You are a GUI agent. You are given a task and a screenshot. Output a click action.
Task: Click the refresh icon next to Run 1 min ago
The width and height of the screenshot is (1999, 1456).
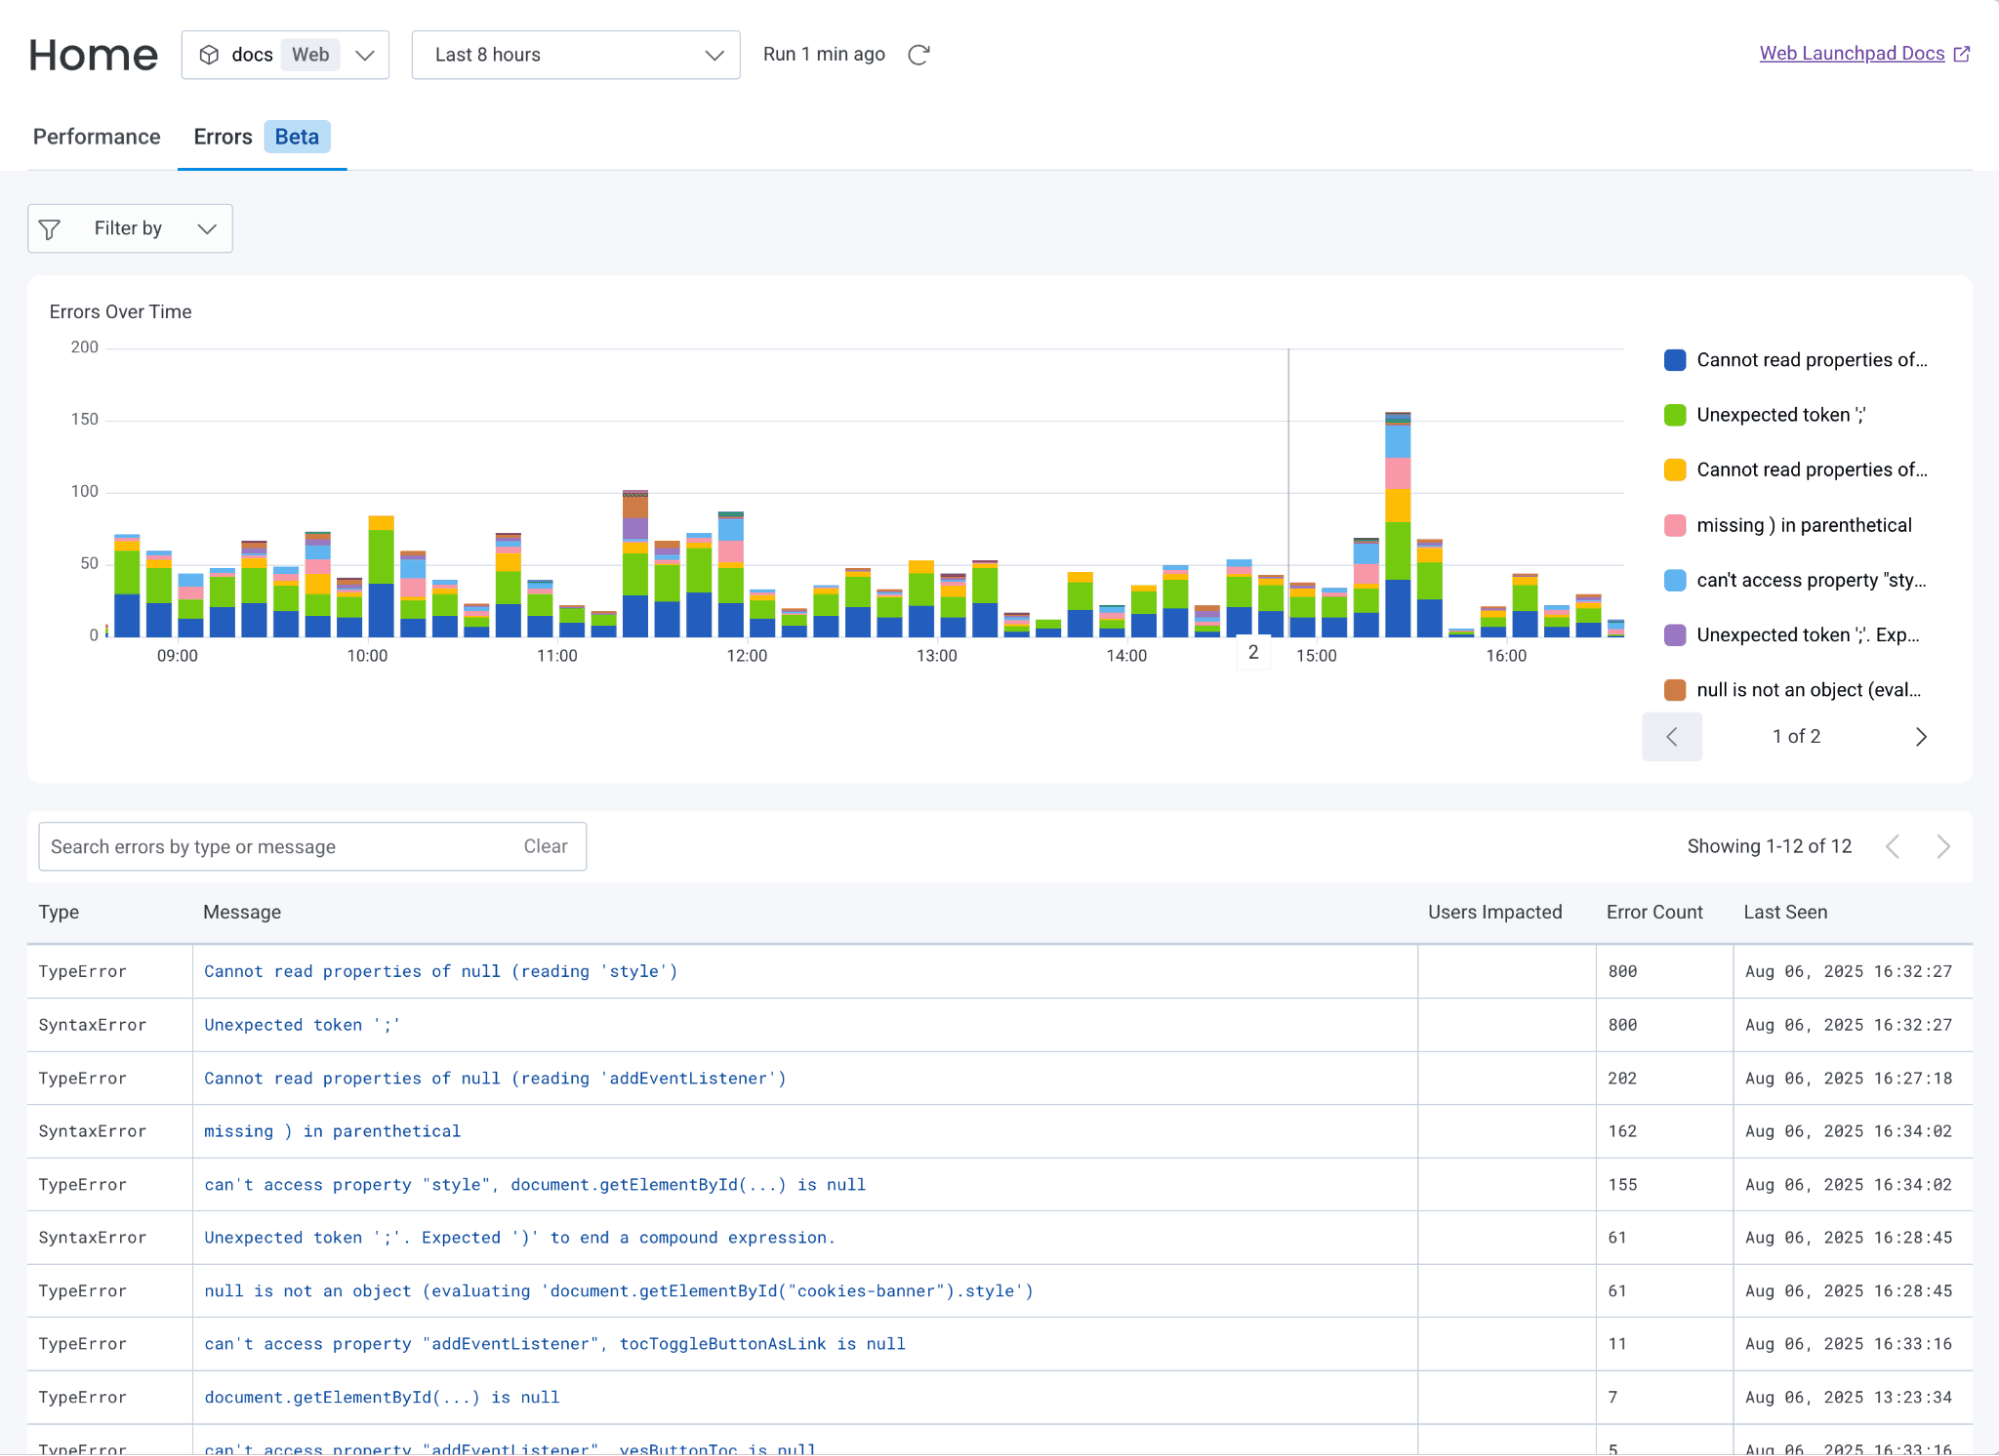pos(919,55)
